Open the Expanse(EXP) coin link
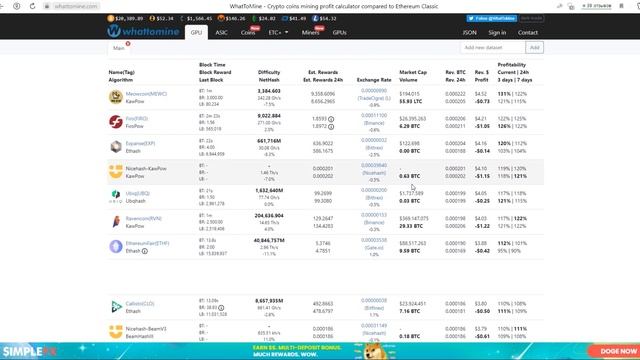The height and width of the screenshot is (360, 640). click(x=140, y=143)
